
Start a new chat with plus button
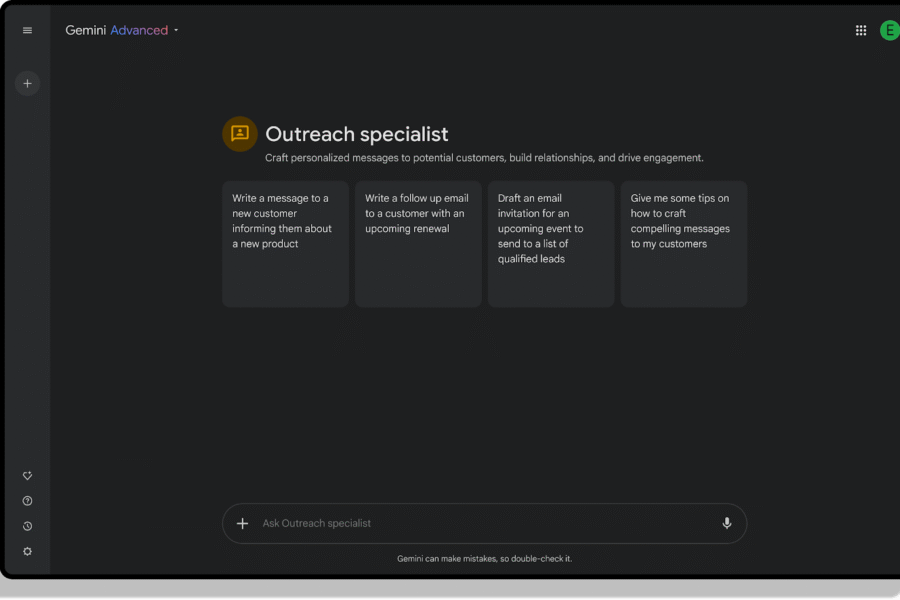tap(27, 84)
